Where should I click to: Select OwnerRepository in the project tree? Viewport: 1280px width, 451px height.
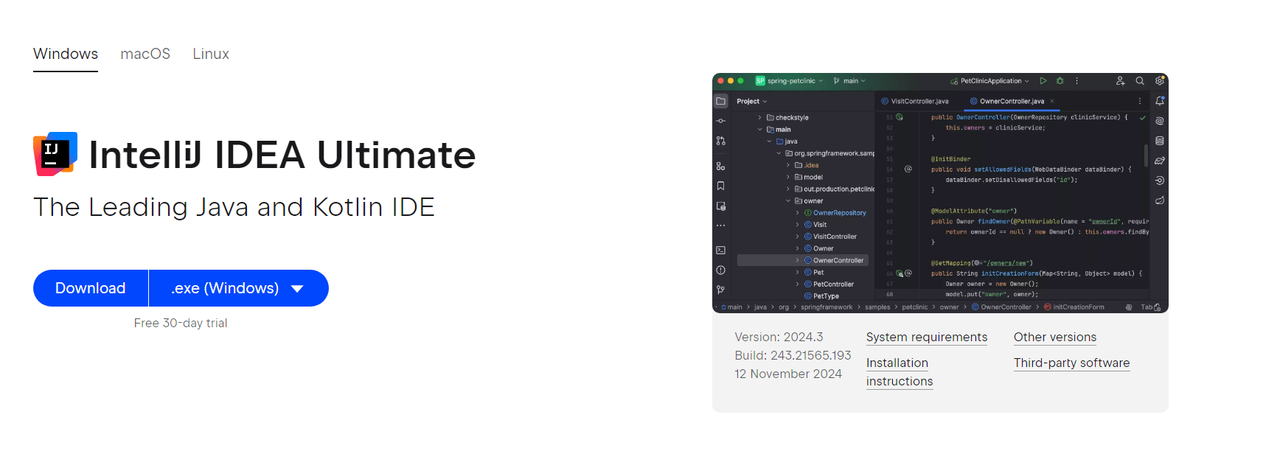(839, 213)
